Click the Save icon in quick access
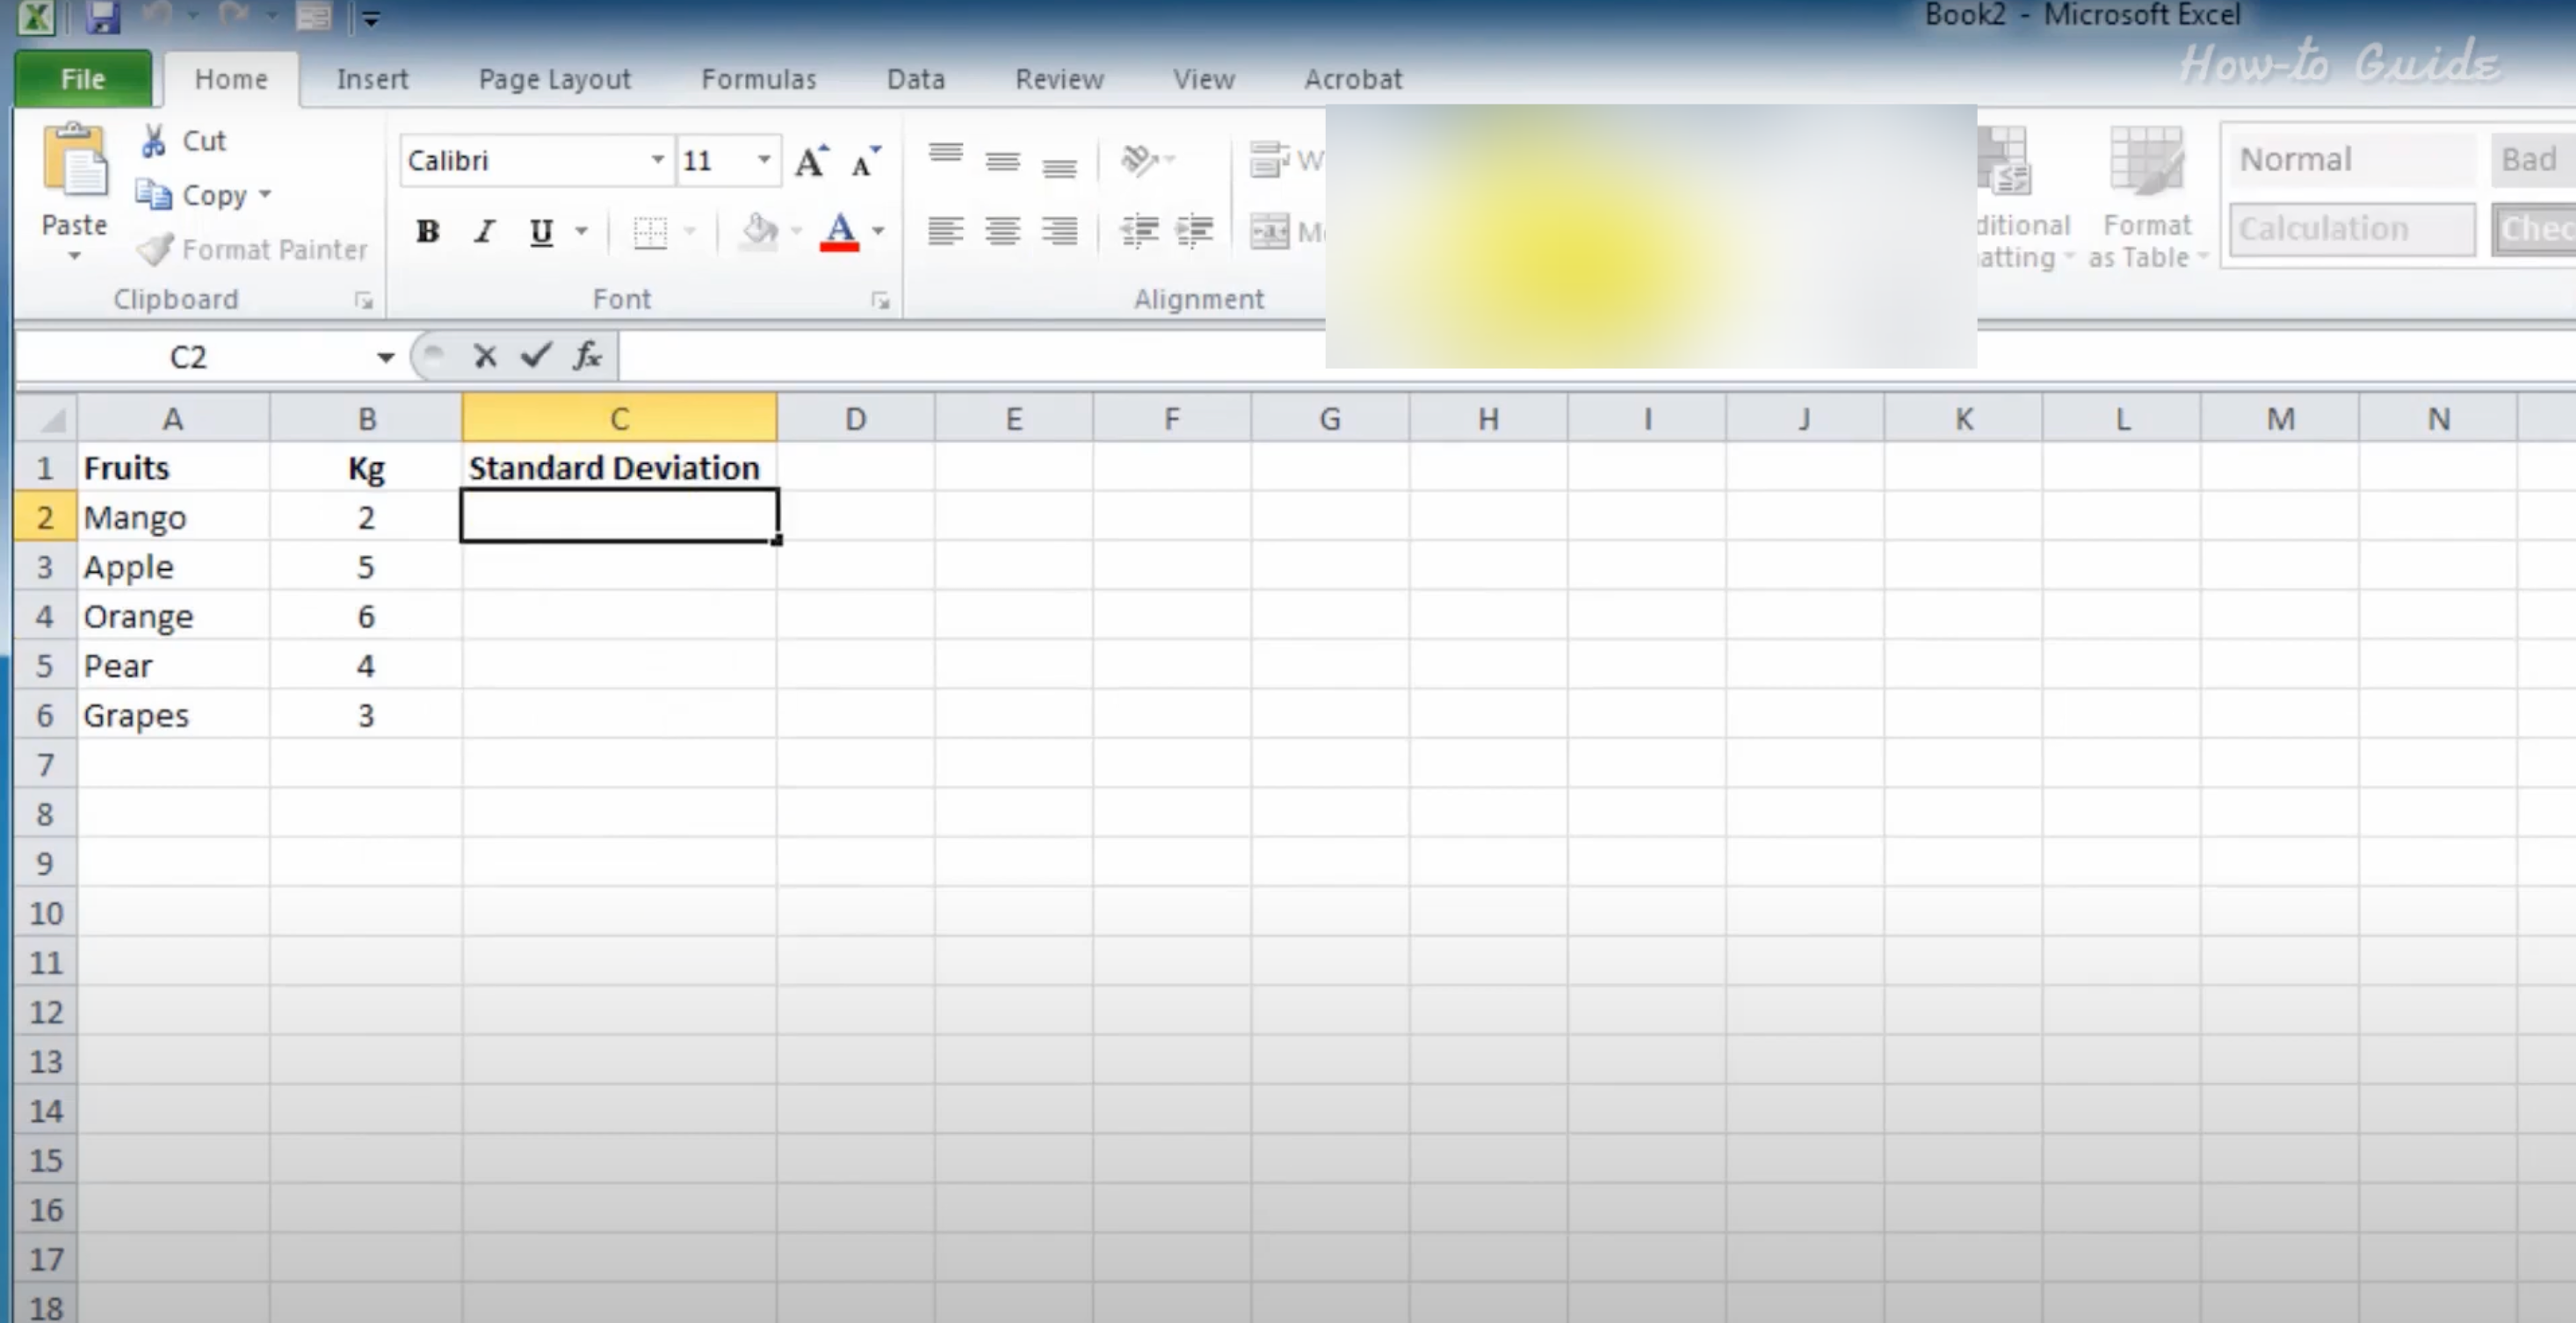This screenshot has height=1323, width=2576. pyautogui.click(x=102, y=16)
